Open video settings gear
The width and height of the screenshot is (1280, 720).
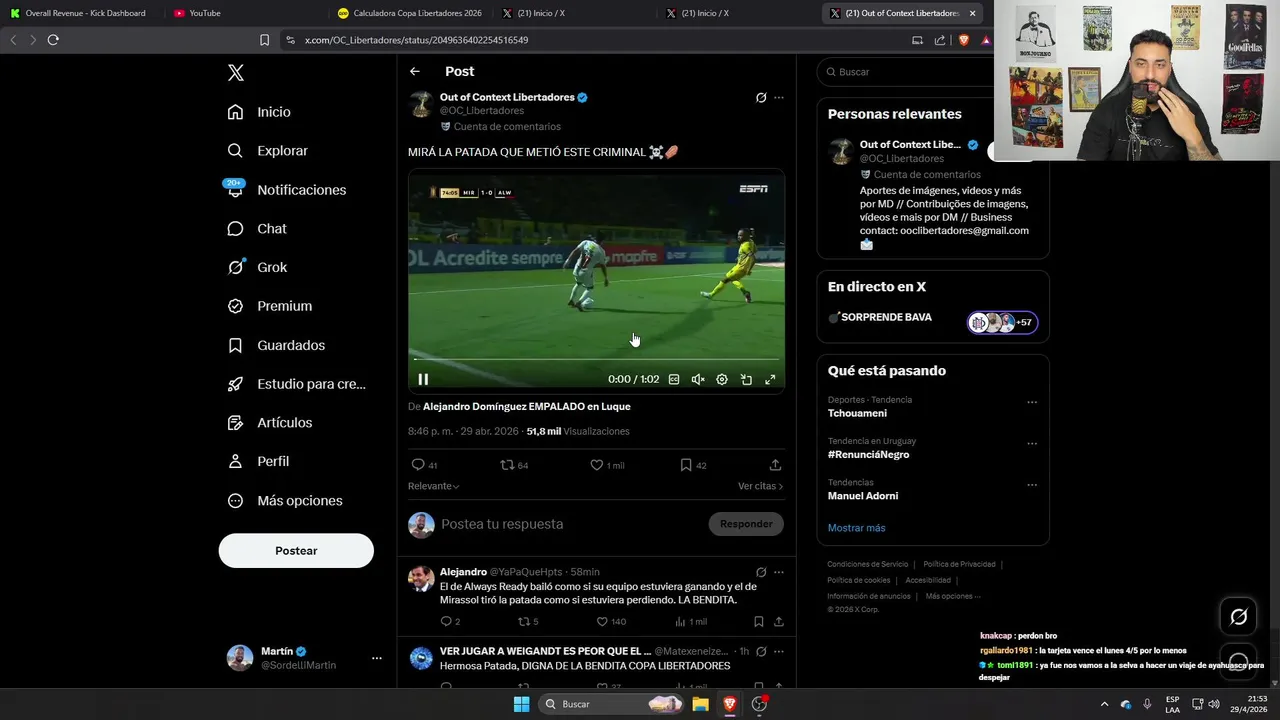(x=722, y=379)
